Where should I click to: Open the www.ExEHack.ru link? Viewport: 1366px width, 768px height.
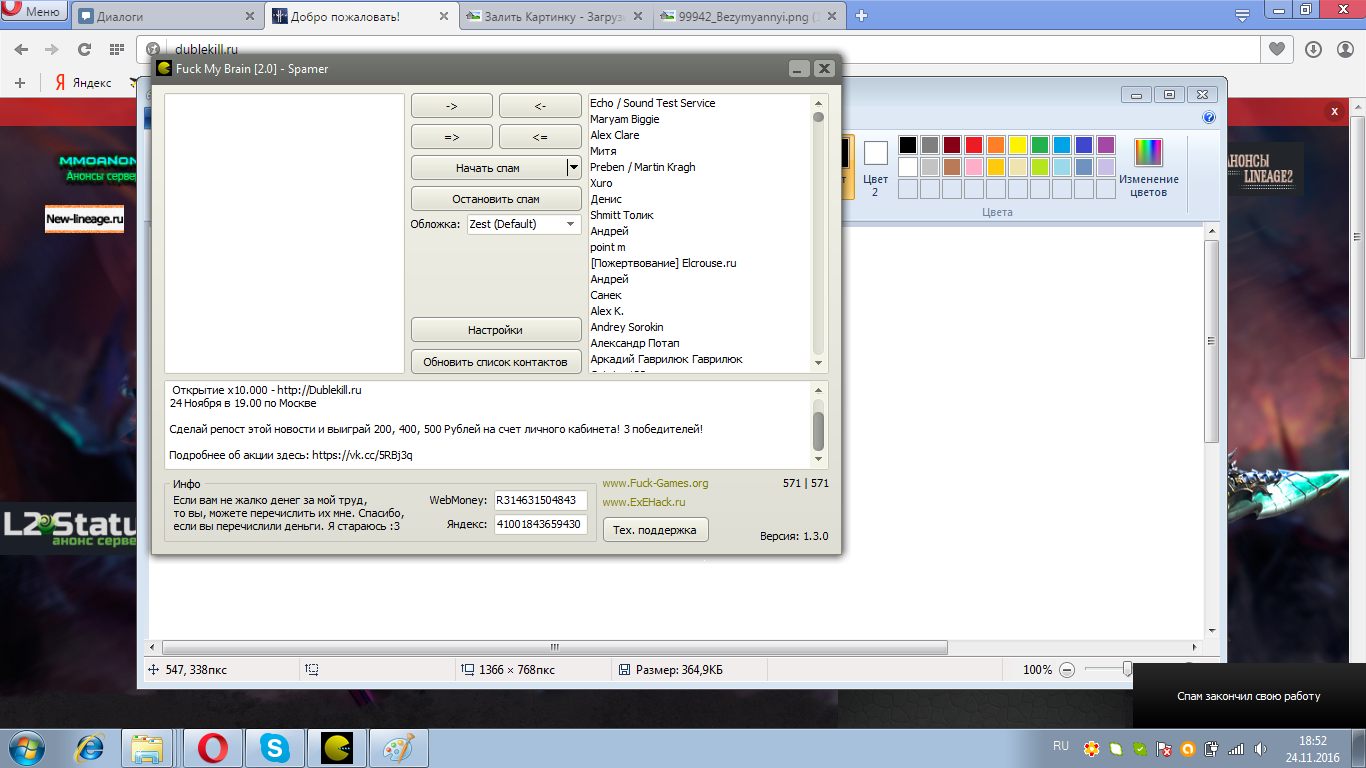click(644, 502)
